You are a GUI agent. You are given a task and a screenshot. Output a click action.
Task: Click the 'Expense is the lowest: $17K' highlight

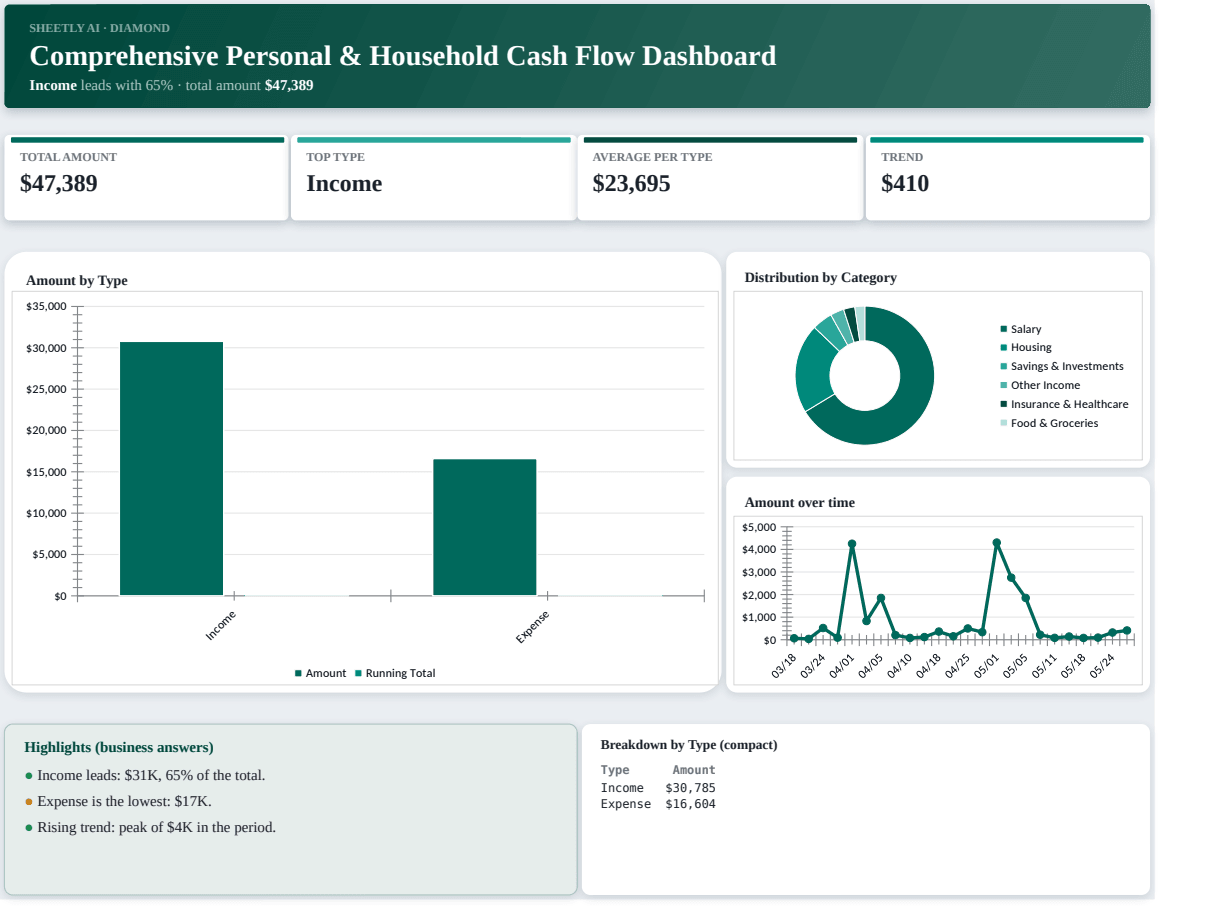[x=118, y=802]
